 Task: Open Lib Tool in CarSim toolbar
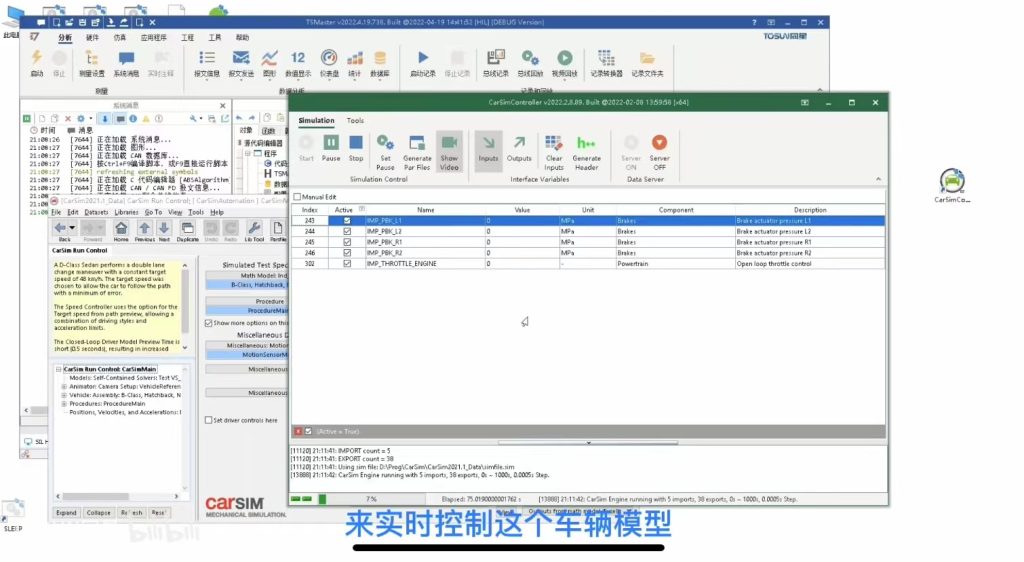(255, 231)
